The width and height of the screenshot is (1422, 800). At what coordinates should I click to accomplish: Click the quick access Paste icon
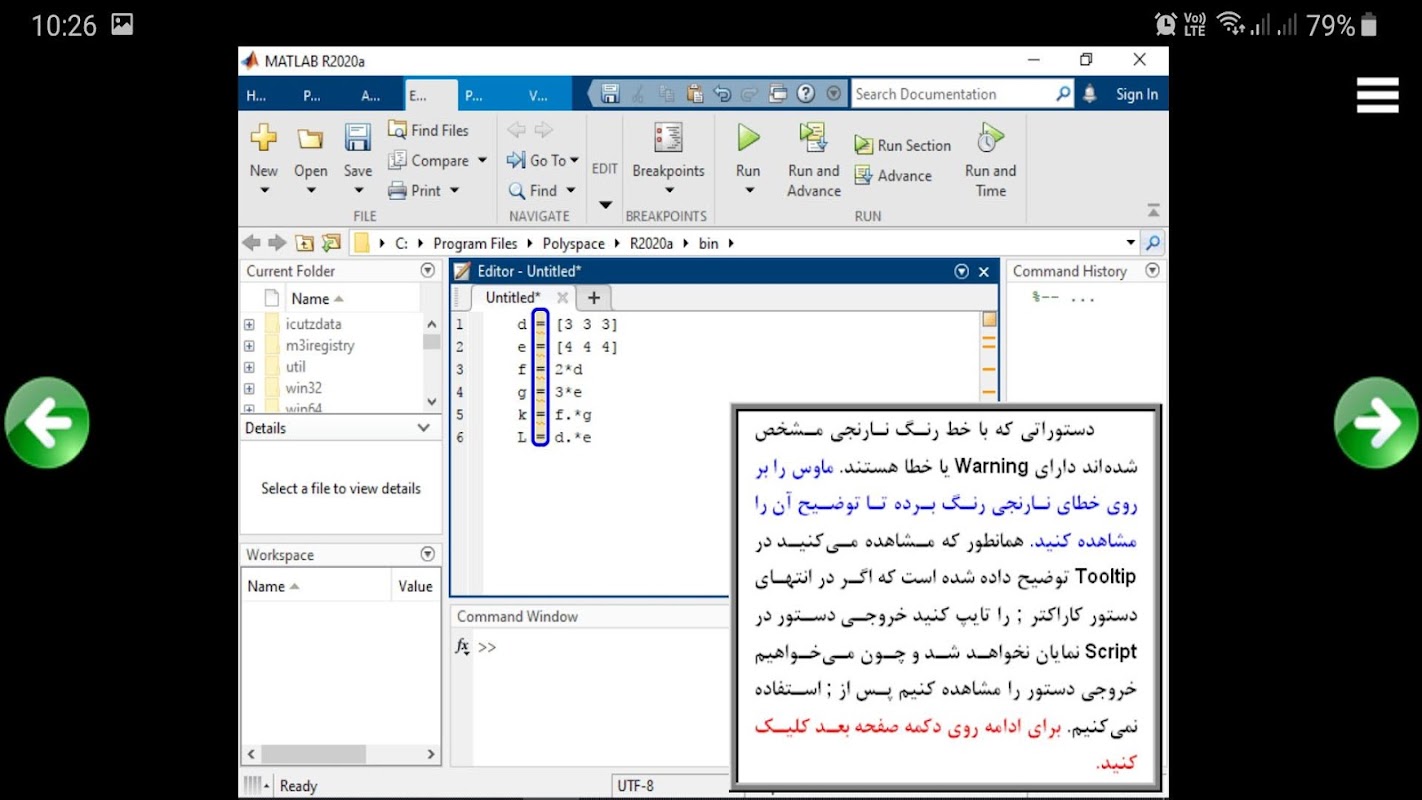pyautogui.click(x=694, y=94)
